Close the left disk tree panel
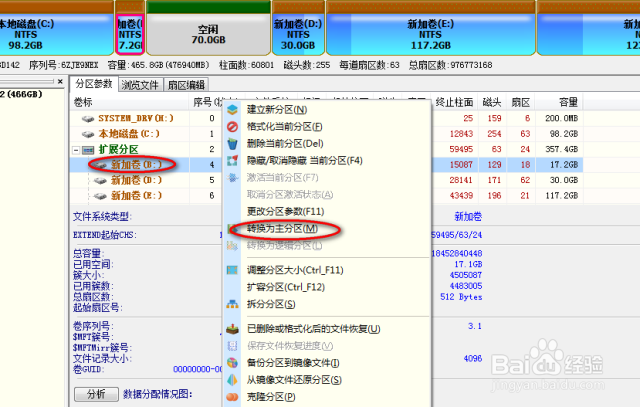The height and width of the screenshot is (407, 640). [x=60, y=82]
